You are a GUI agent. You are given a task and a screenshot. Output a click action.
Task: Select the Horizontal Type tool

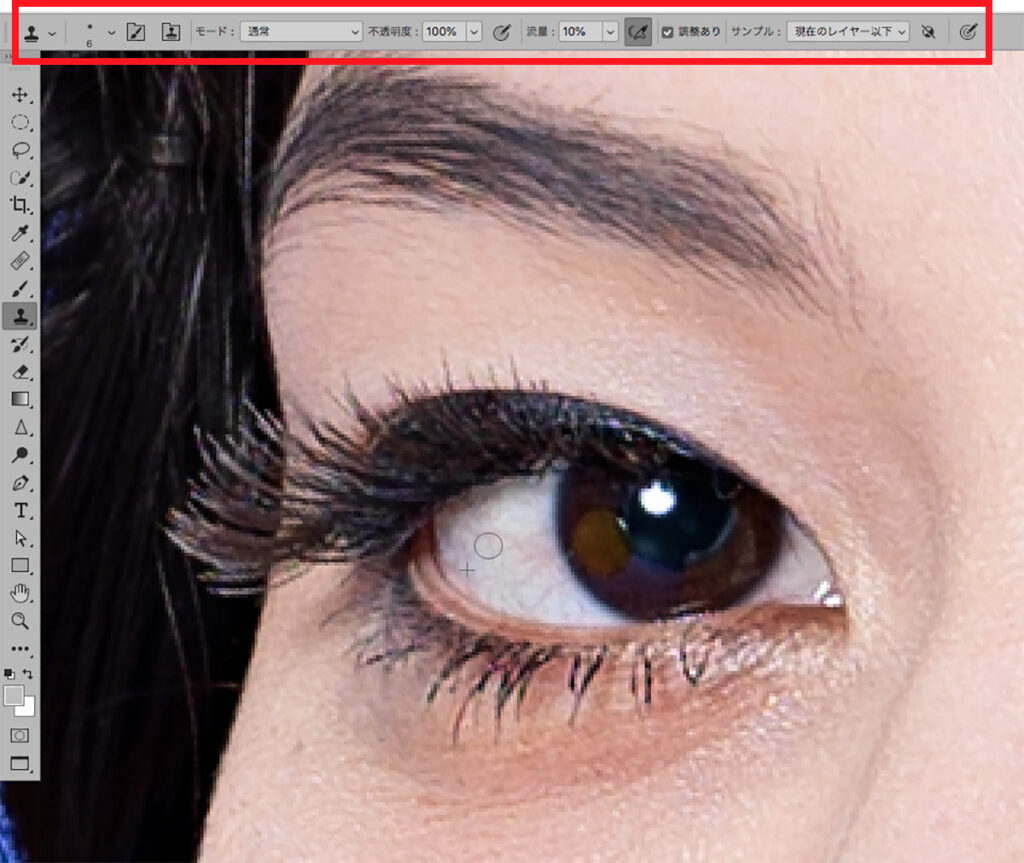[x=19, y=511]
